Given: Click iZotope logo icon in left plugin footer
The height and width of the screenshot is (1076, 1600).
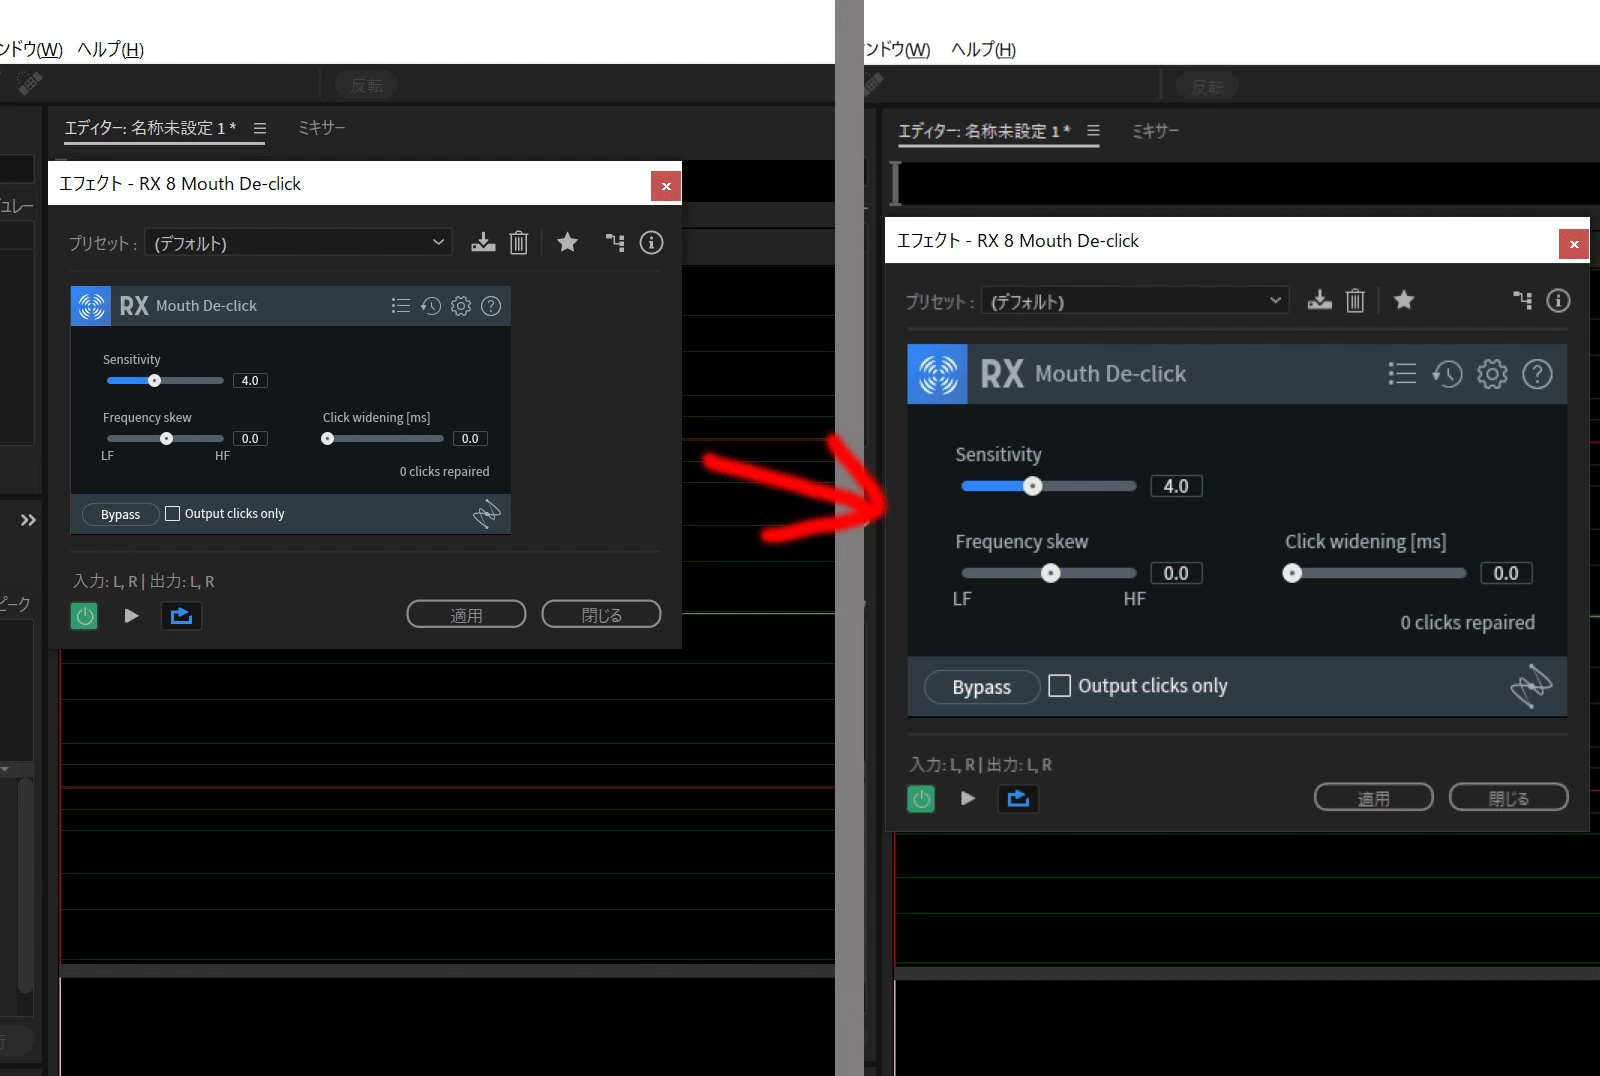Looking at the screenshot, I should click(x=487, y=514).
